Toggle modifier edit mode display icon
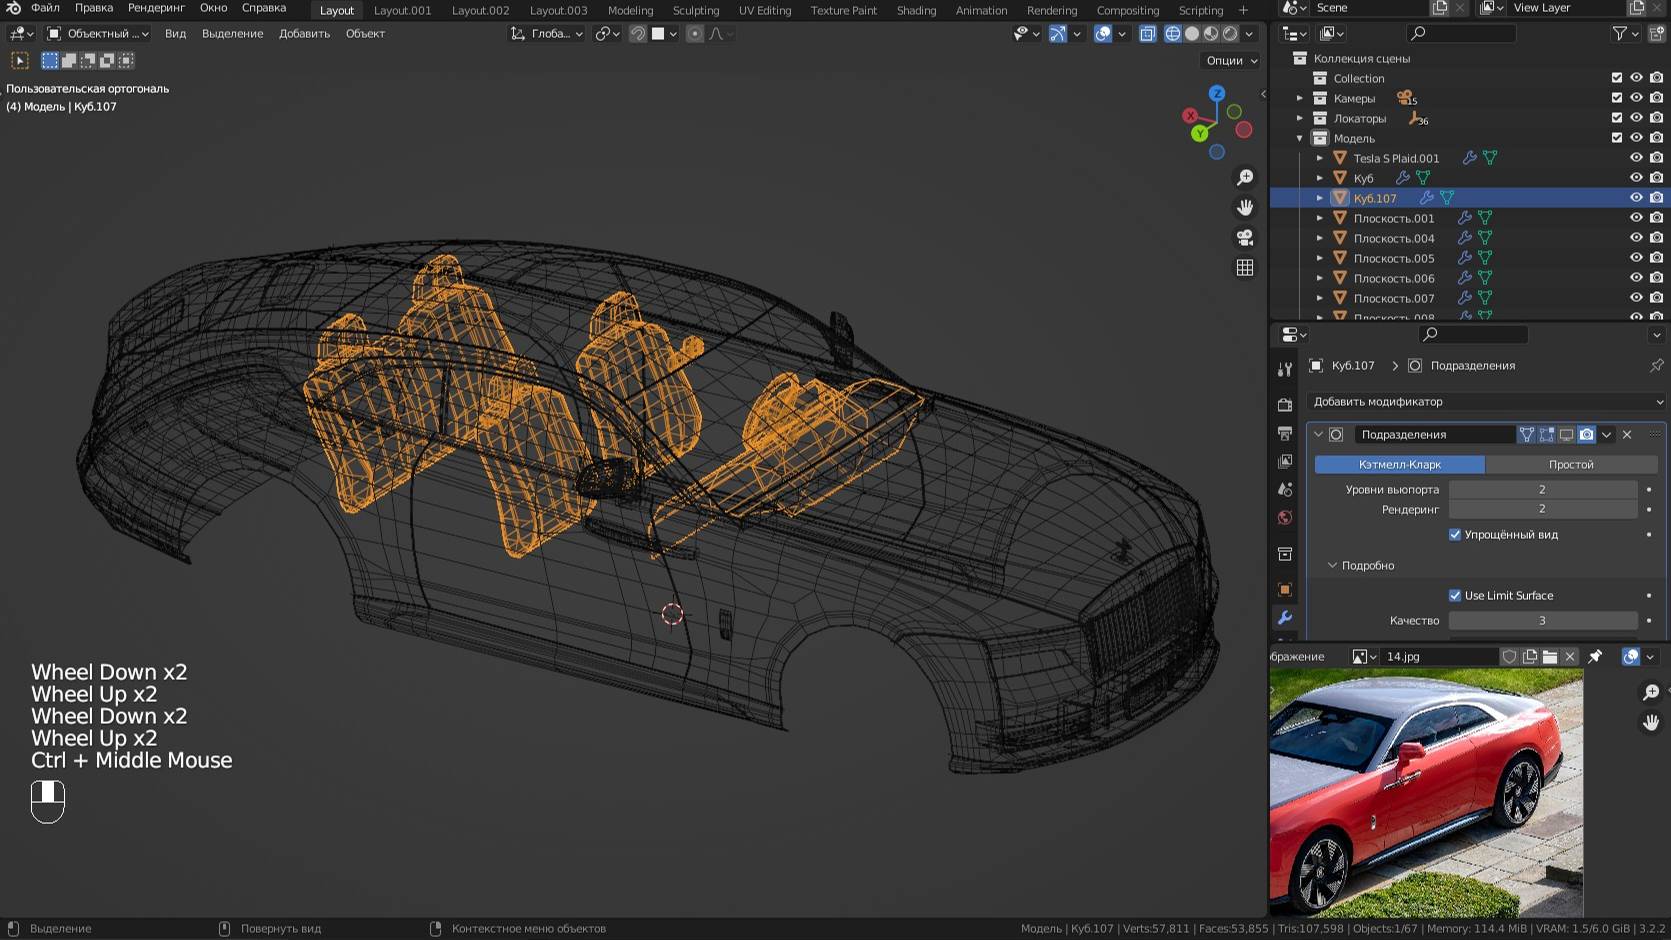This screenshot has width=1671, height=940. click(1547, 434)
